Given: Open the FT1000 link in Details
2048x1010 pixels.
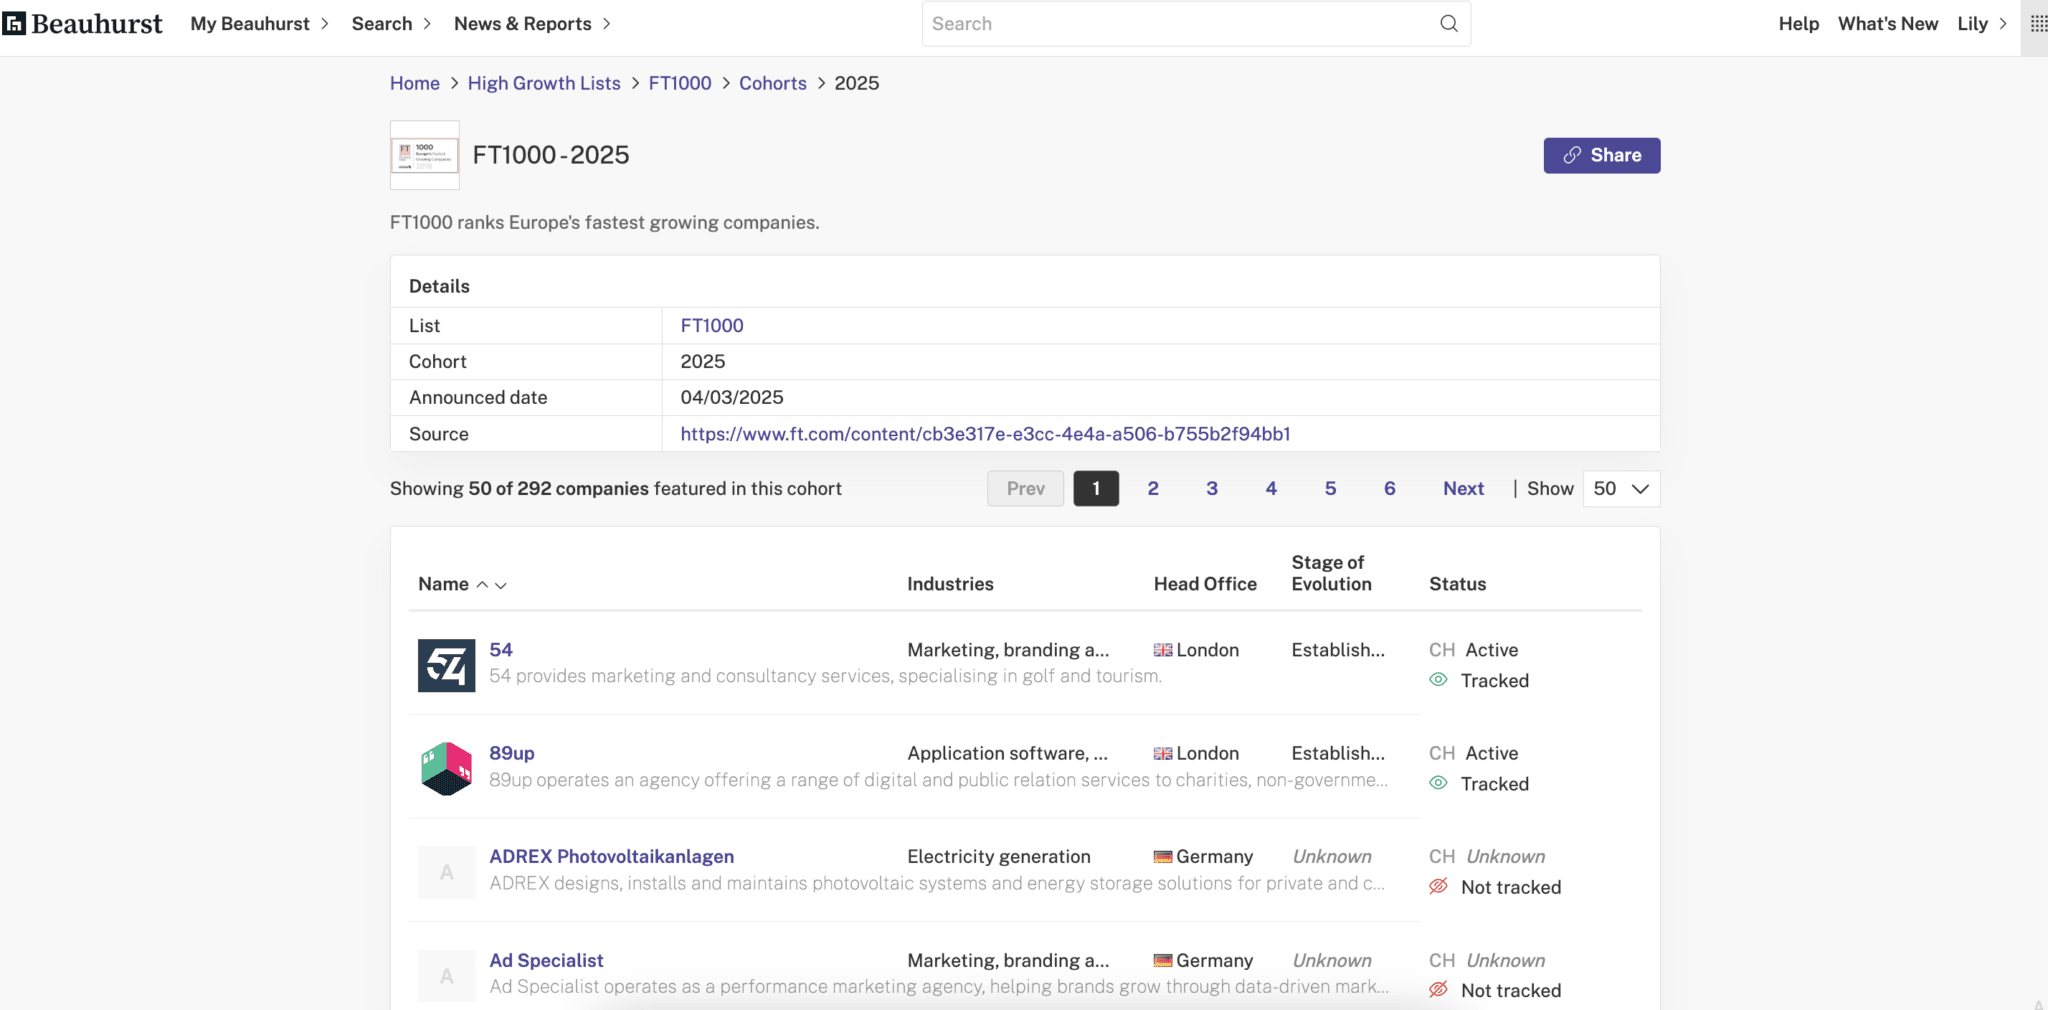Looking at the screenshot, I should [x=712, y=325].
